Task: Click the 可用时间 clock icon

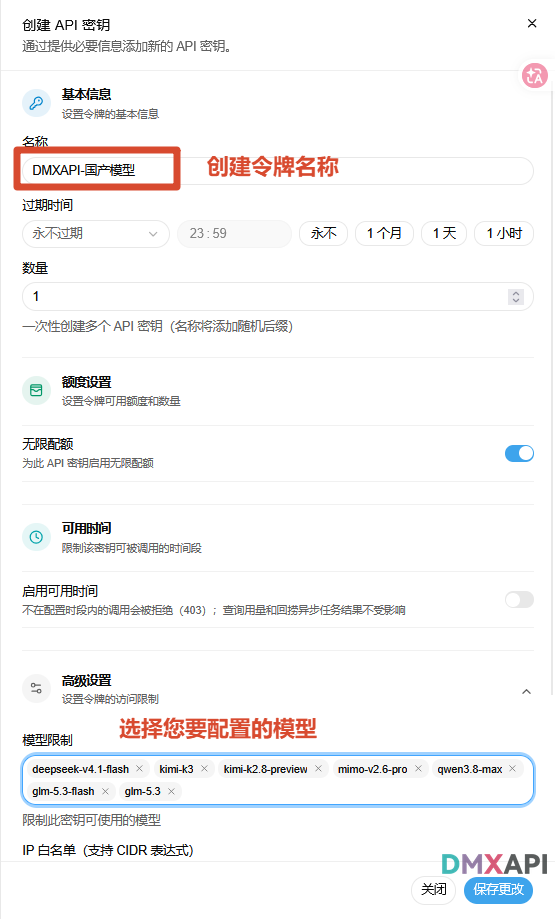Action: [36, 537]
